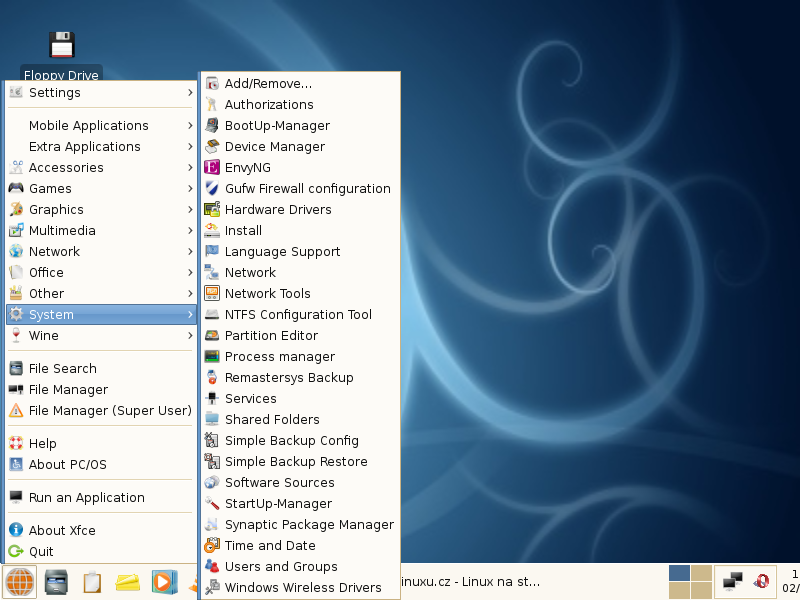Open the file cabinet launcher in panel
Viewport: 800px width, 600px height.
tap(56, 582)
